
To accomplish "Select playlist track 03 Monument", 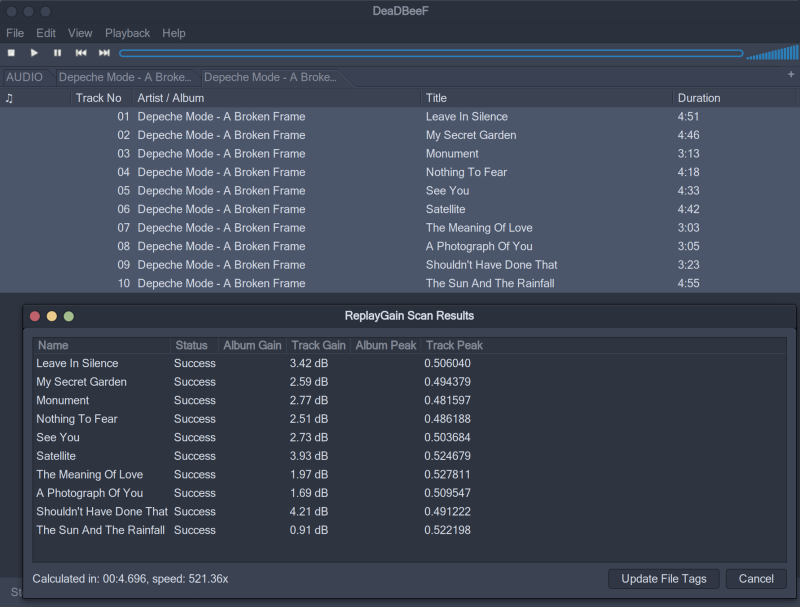I will pos(400,154).
